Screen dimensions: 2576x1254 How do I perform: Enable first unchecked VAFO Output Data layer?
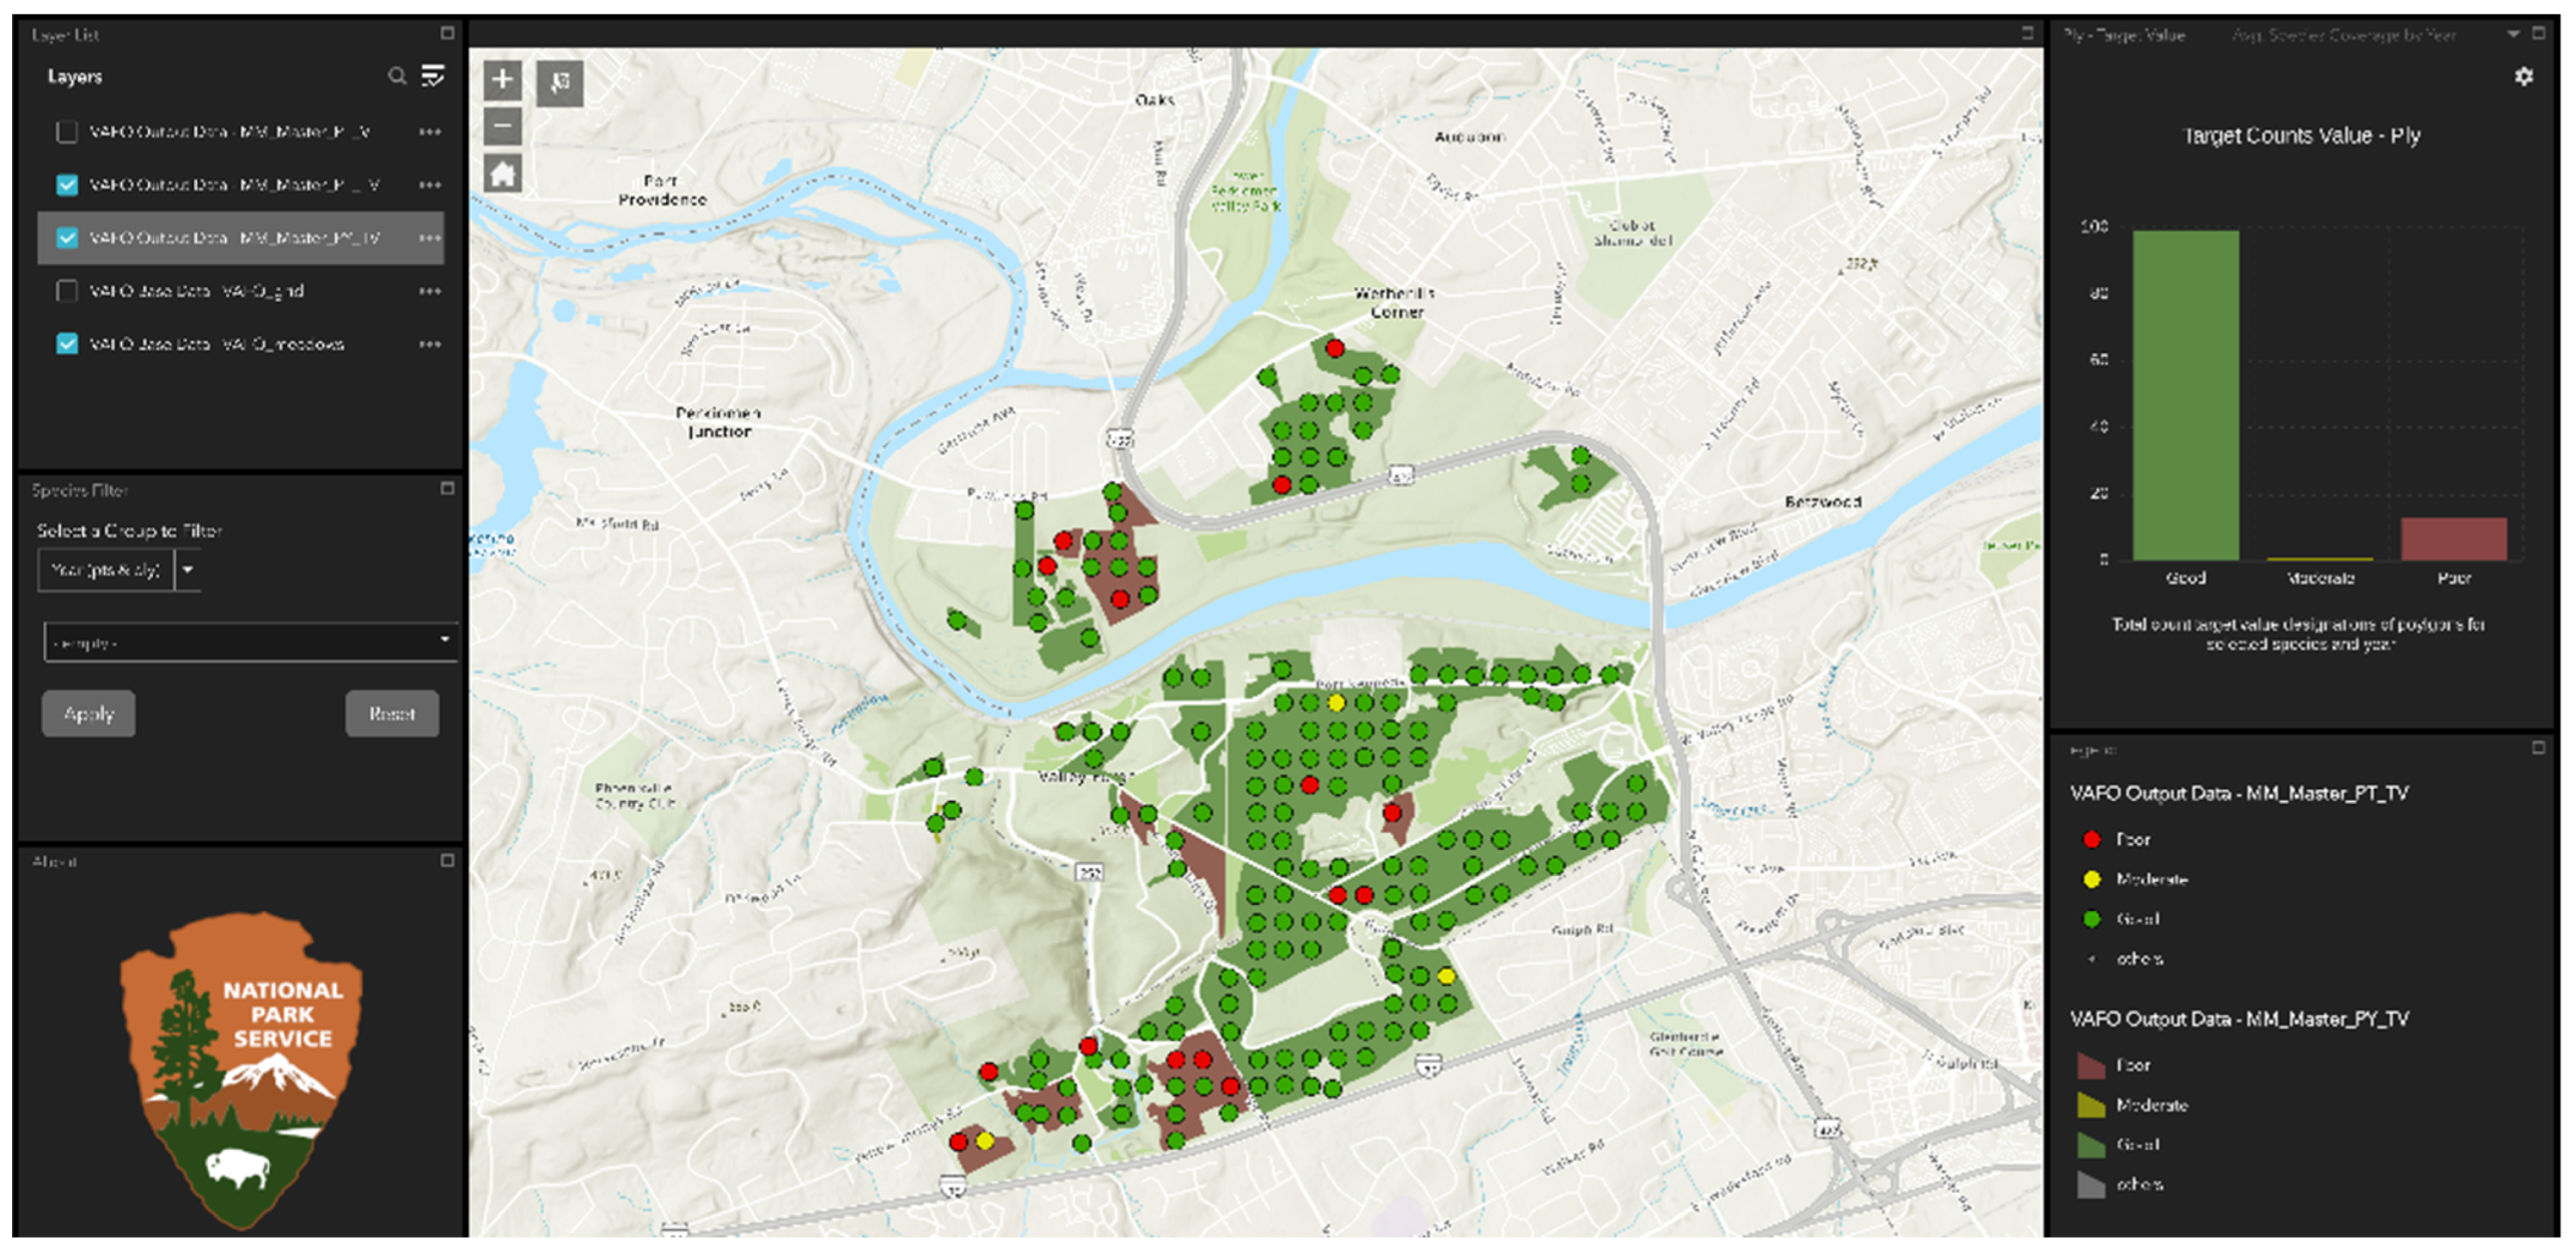(67, 132)
